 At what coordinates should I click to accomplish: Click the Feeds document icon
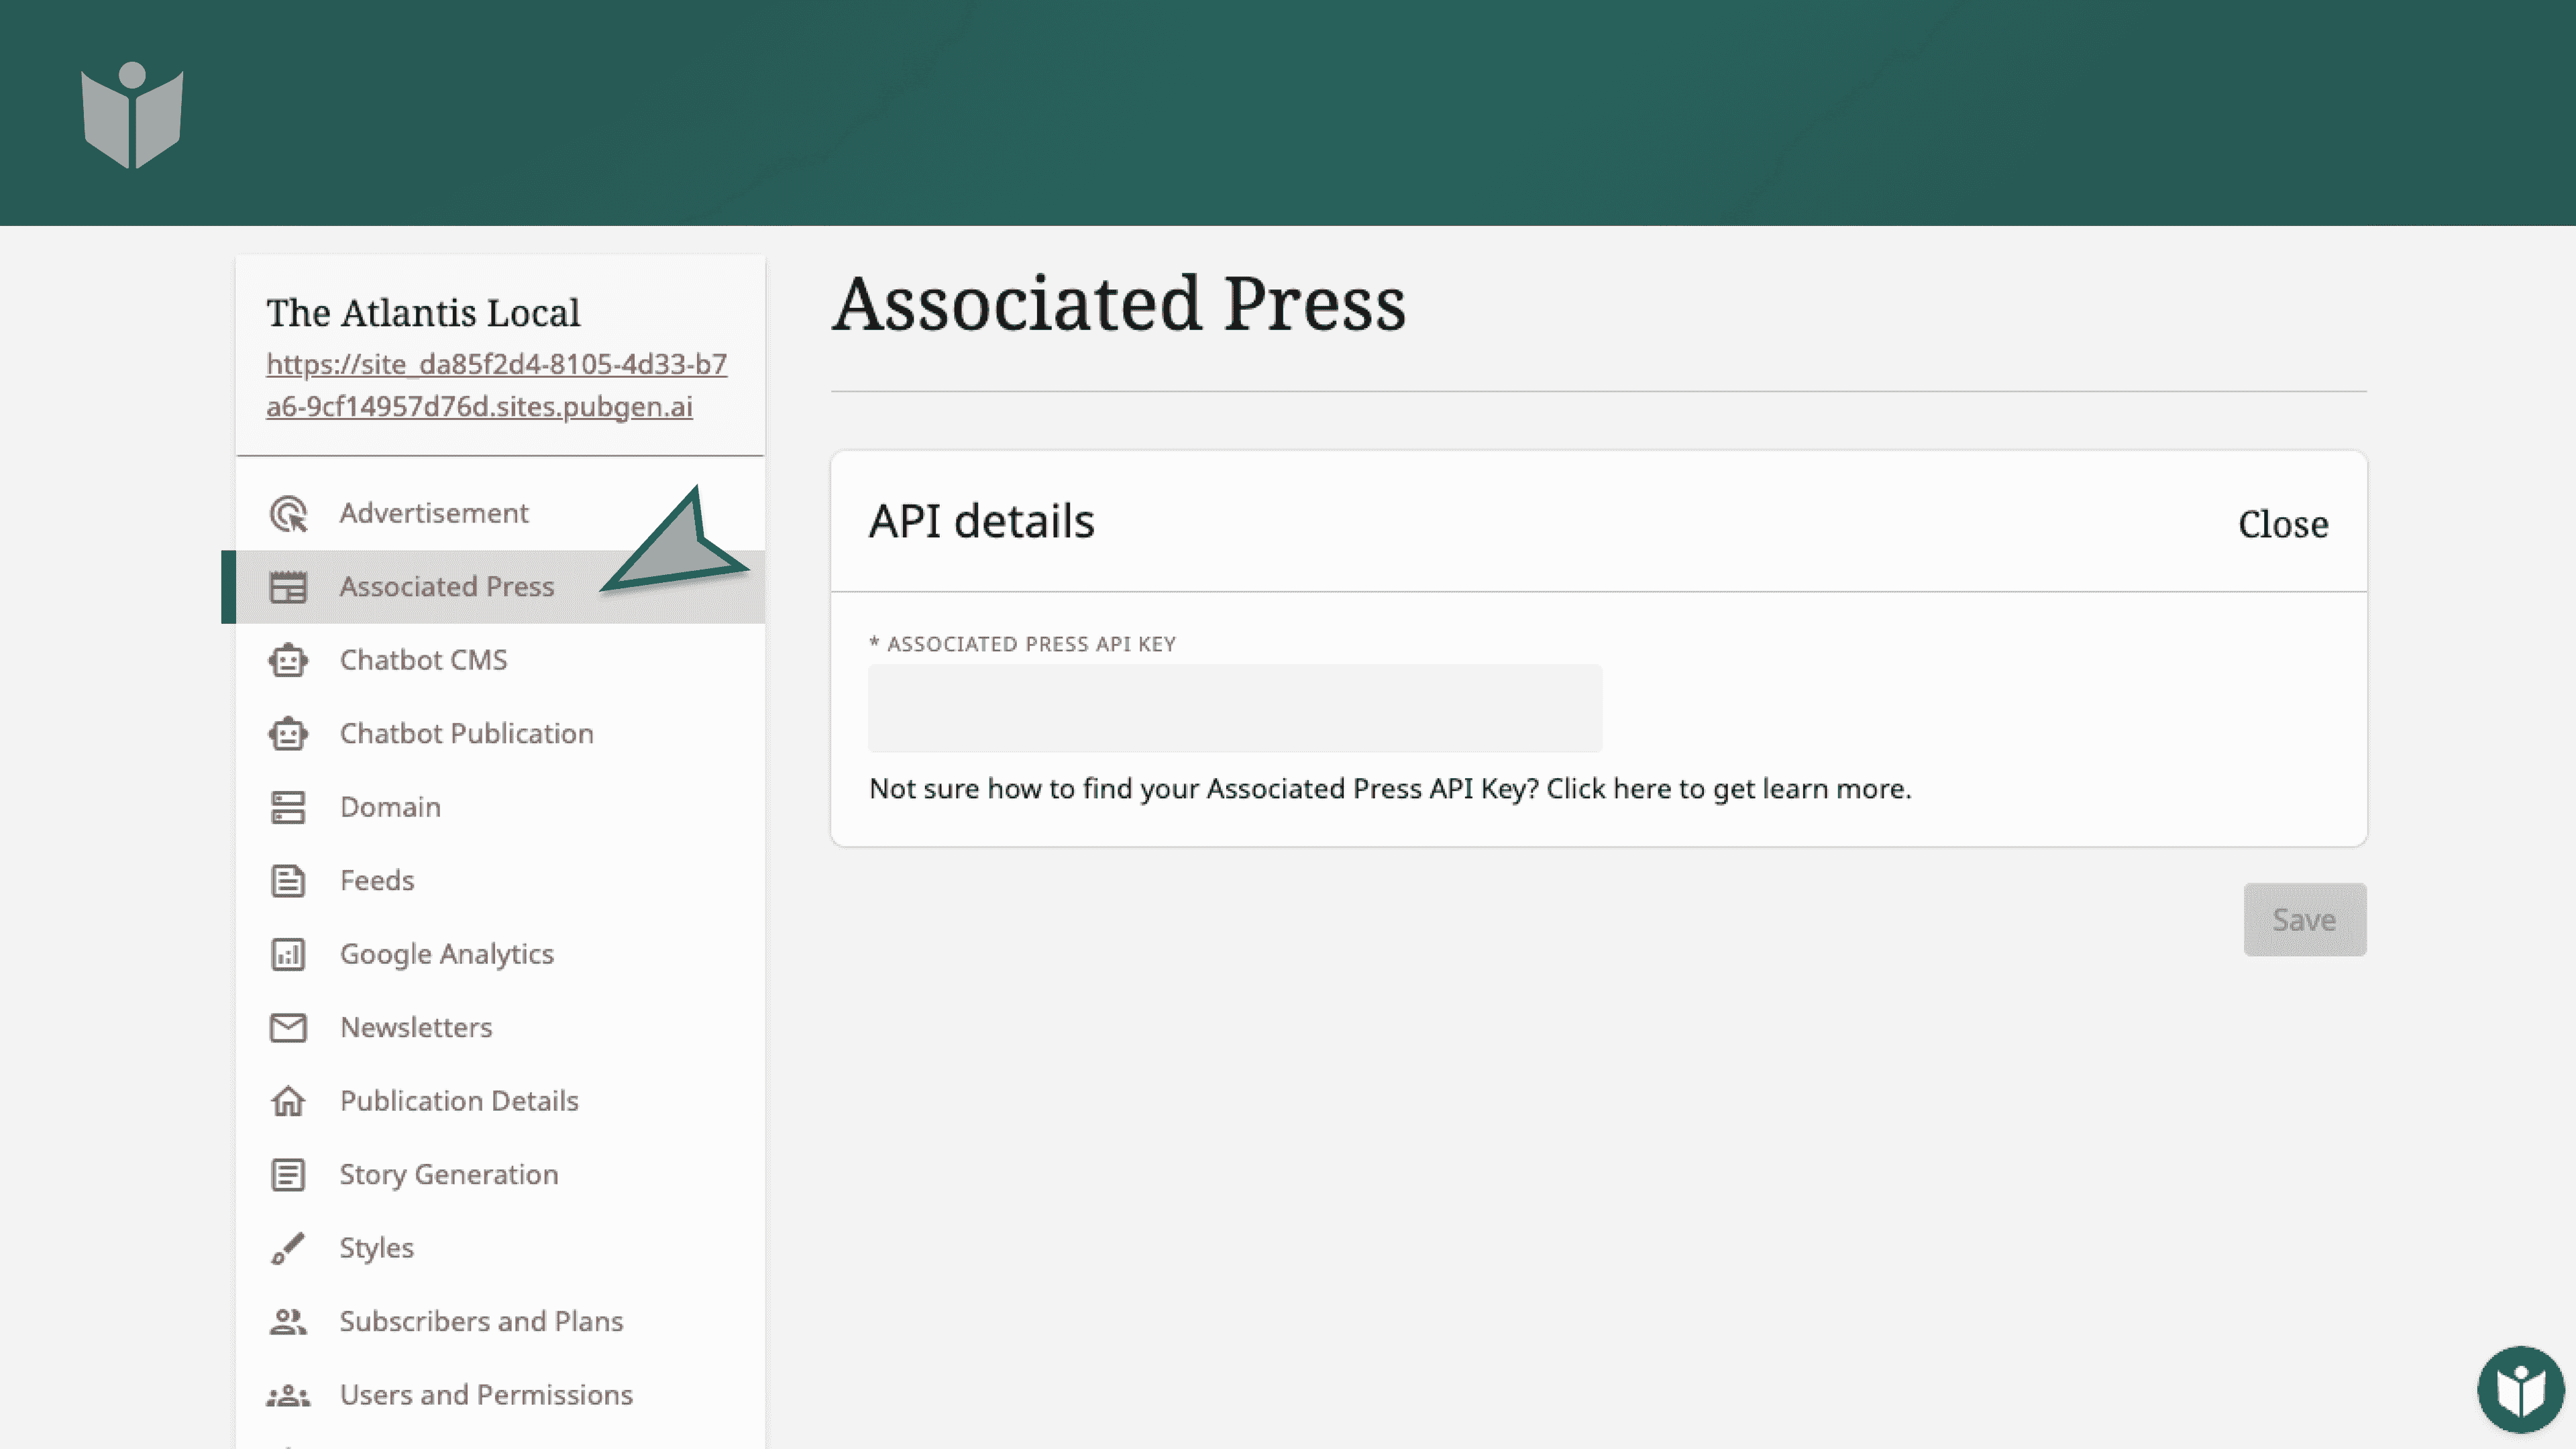(288, 881)
